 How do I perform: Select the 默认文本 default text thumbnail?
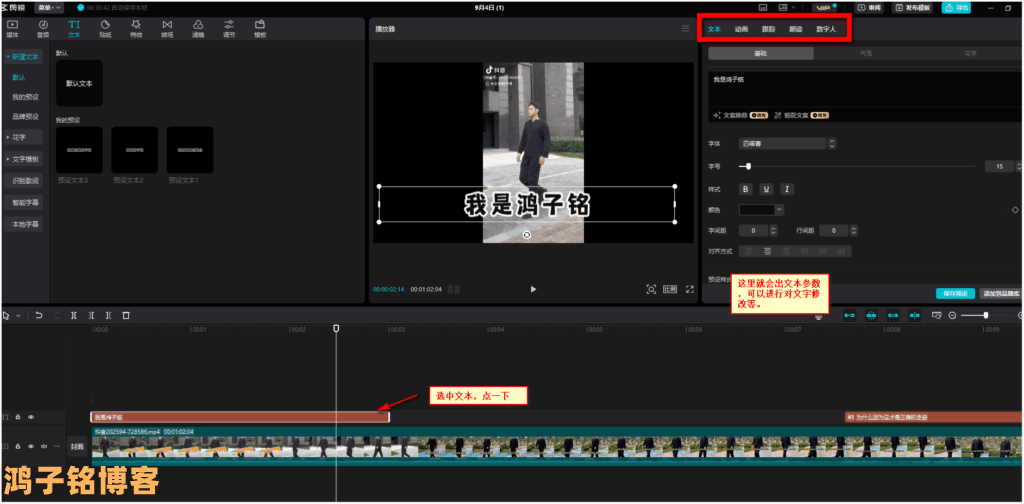79,84
